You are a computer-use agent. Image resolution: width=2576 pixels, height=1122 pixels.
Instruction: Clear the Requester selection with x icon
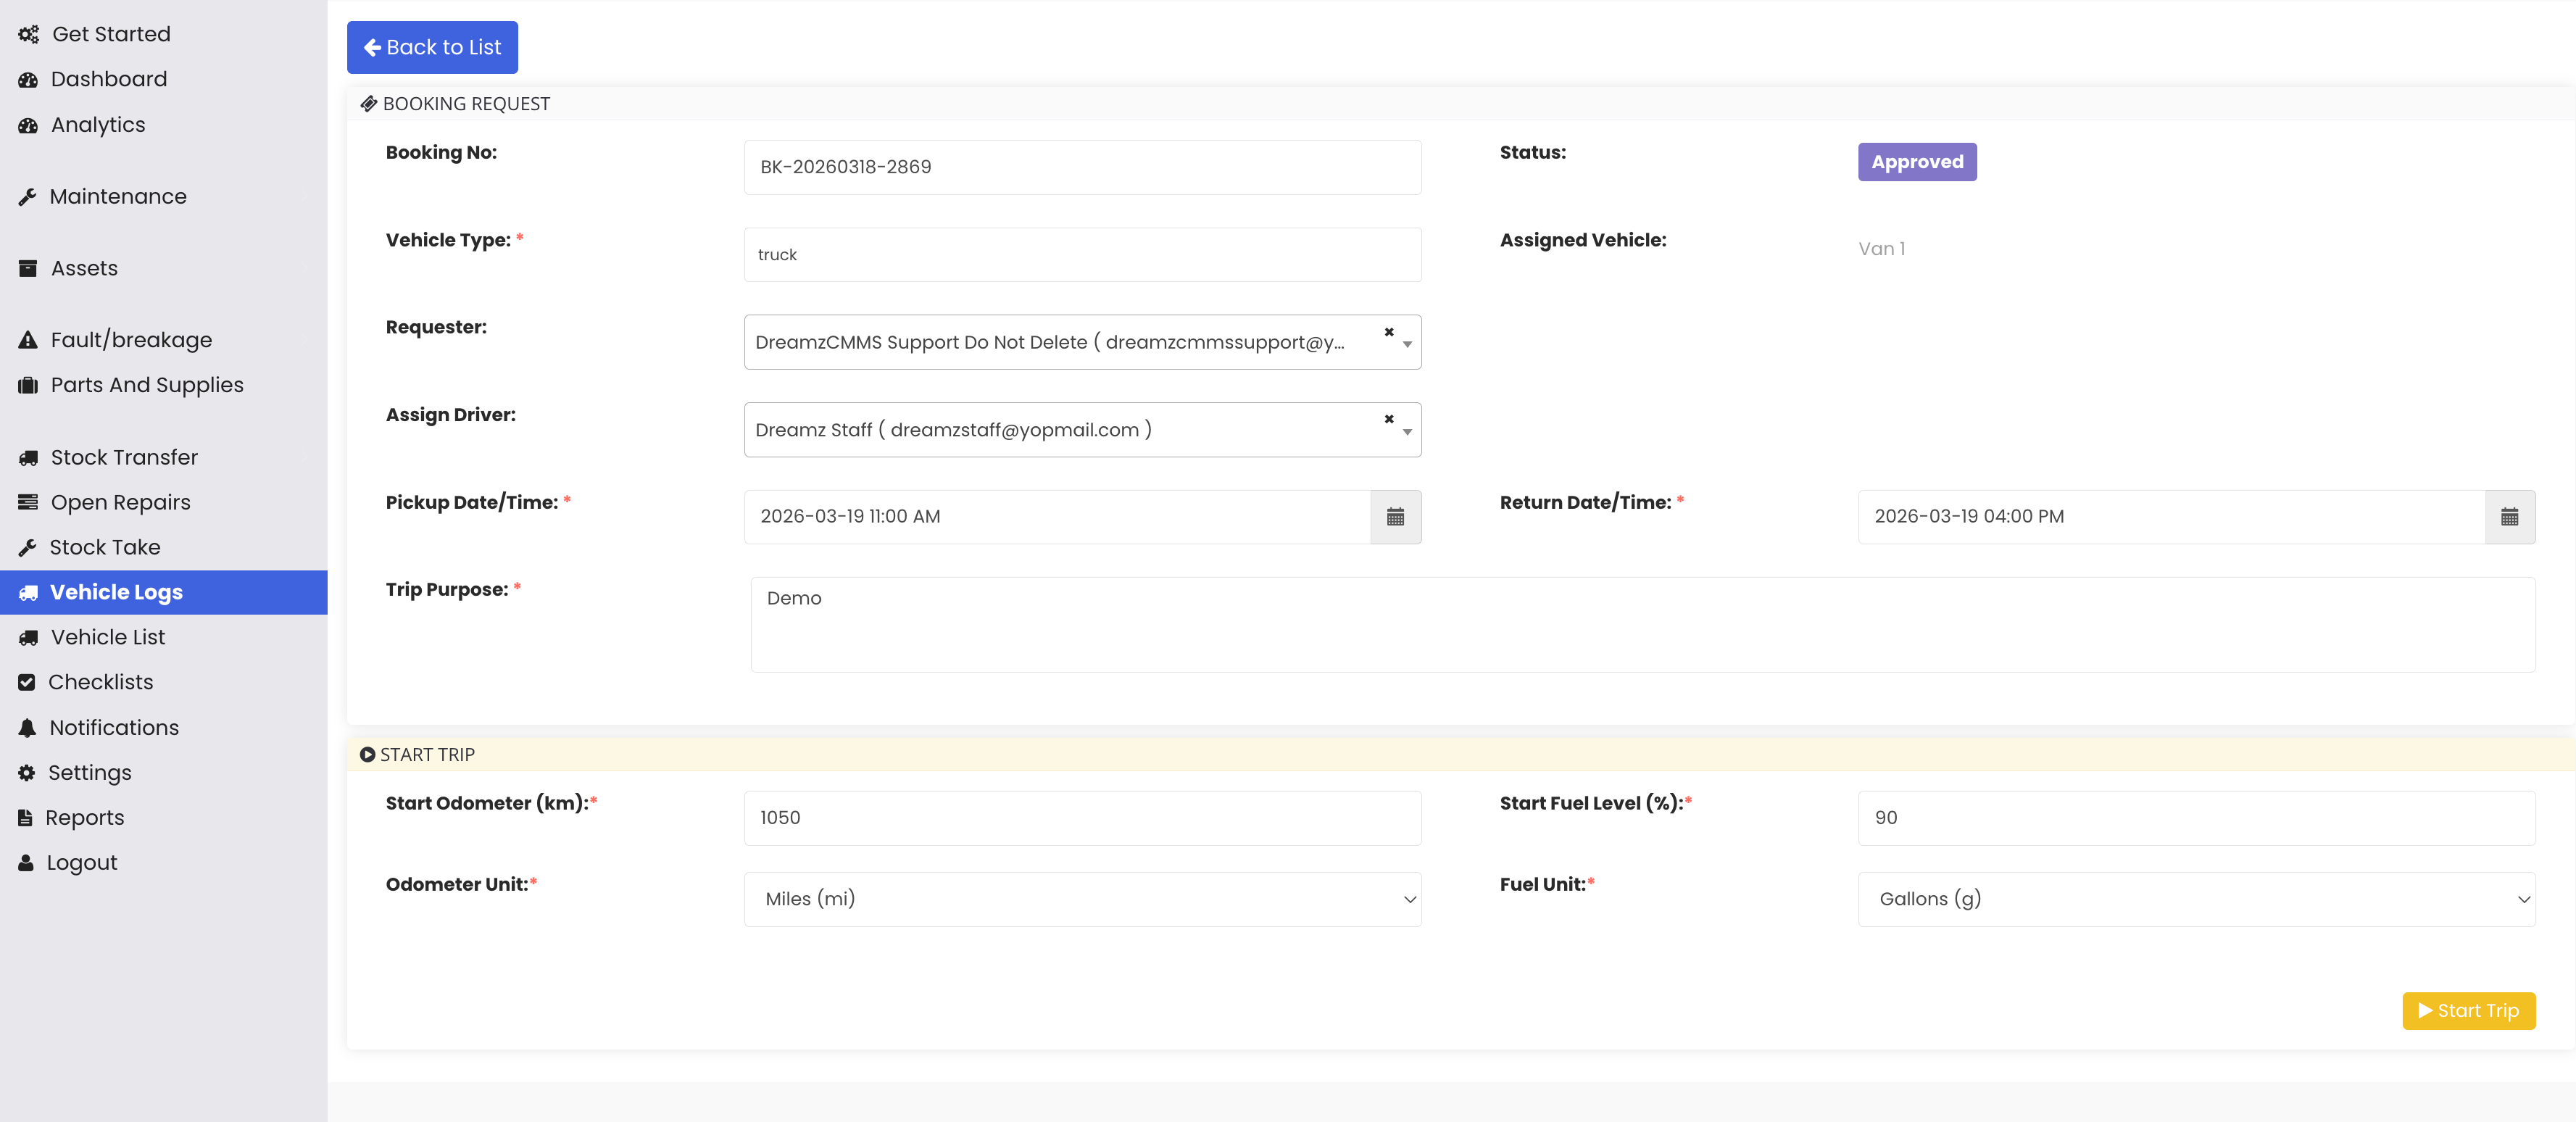tap(1388, 332)
